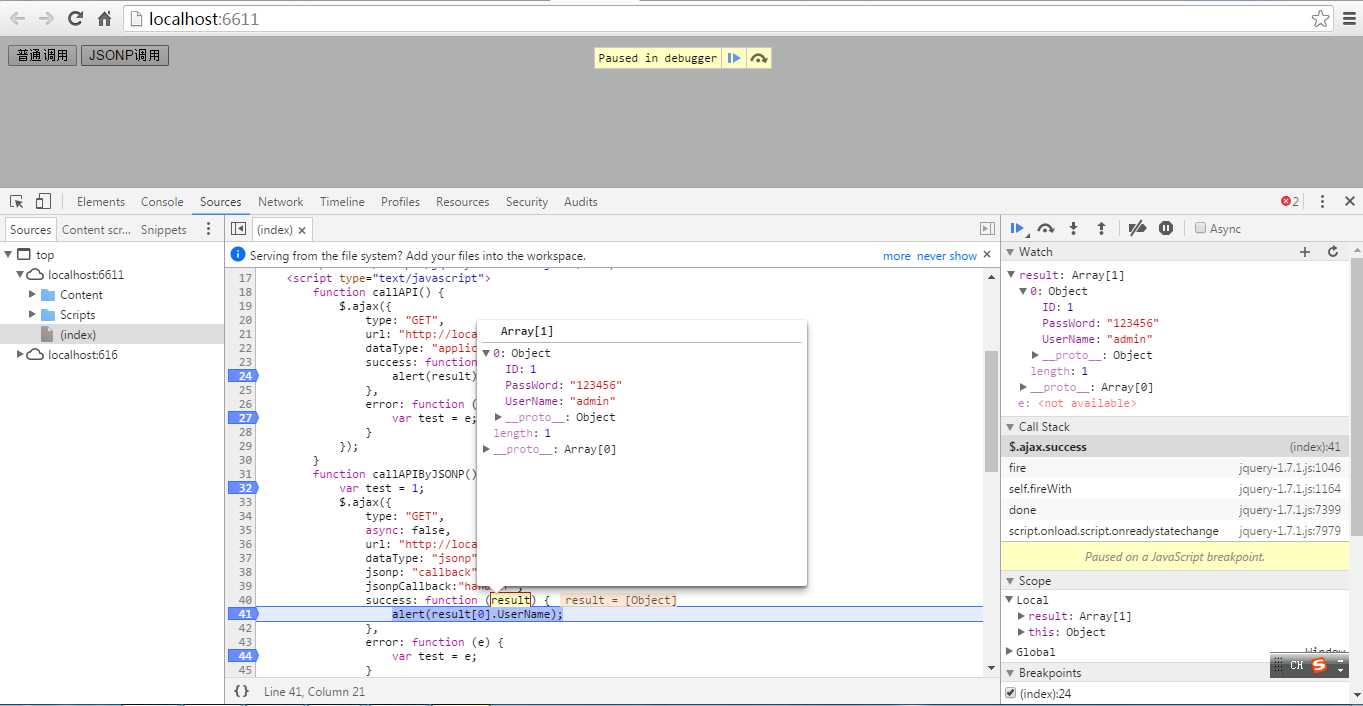Add a new watch expression
This screenshot has width=1363, height=706.
1305,252
